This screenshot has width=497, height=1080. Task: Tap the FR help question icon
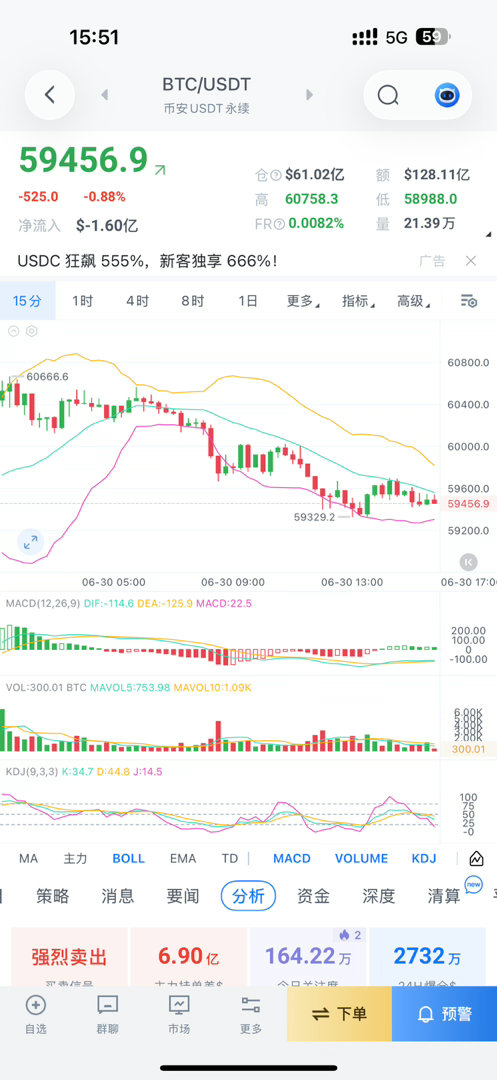pos(279,224)
